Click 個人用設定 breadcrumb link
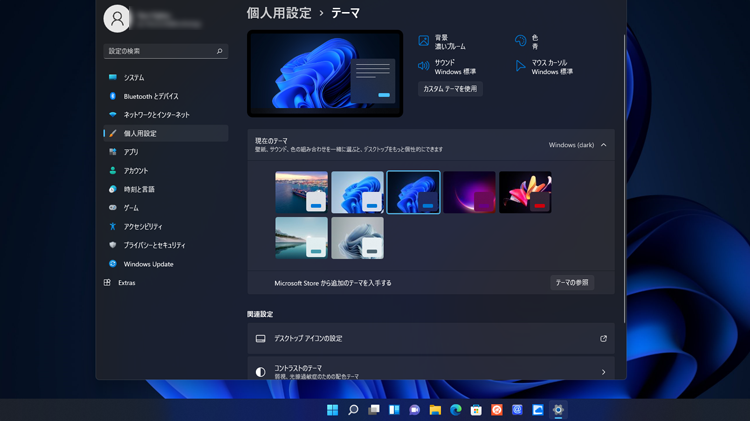The width and height of the screenshot is (750, 421). pyautogui.click(x=279, y=13)
